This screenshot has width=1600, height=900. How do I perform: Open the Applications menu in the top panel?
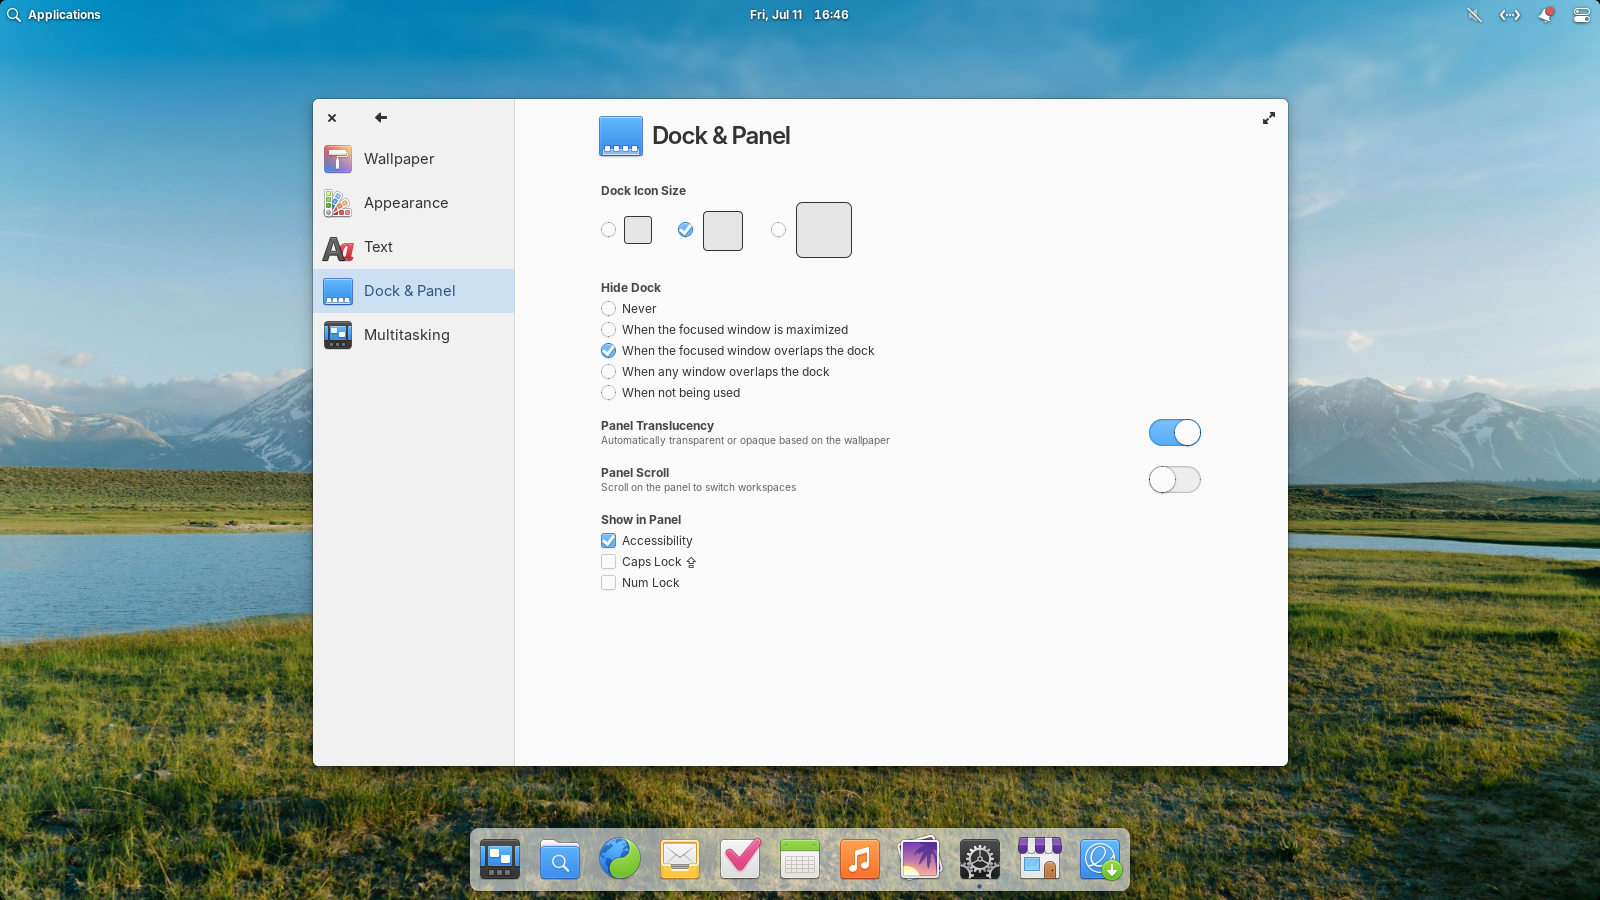pos(54,15)
